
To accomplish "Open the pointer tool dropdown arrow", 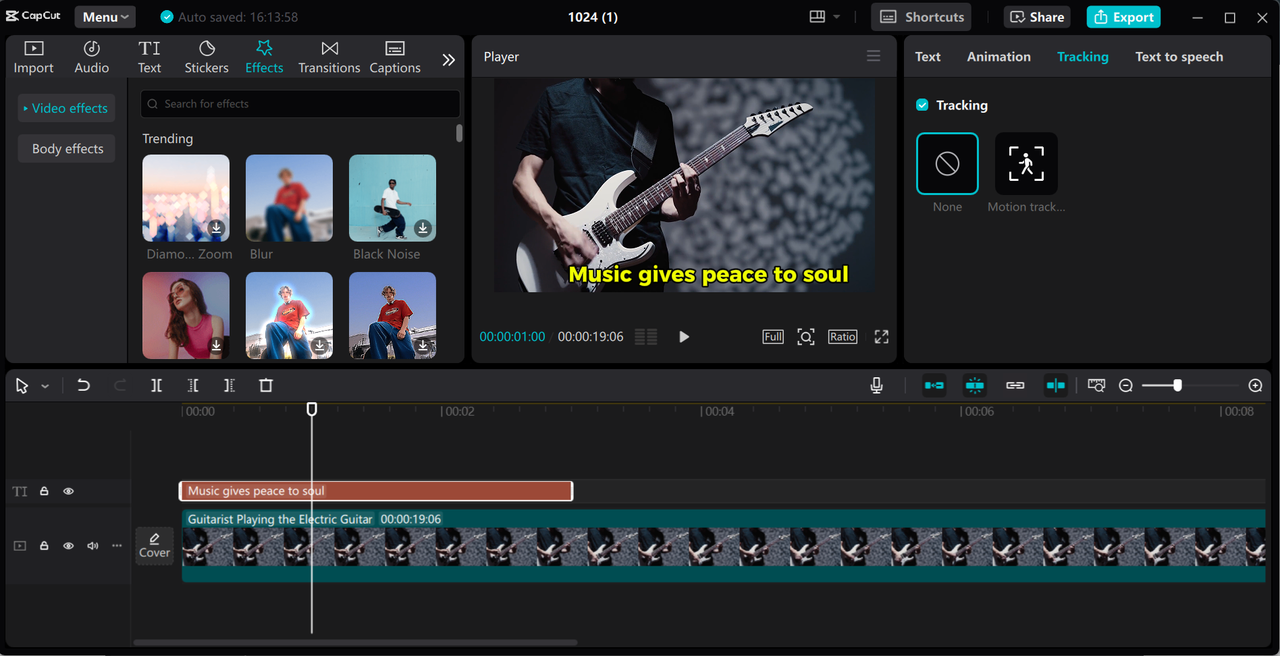I will point(45,386).
